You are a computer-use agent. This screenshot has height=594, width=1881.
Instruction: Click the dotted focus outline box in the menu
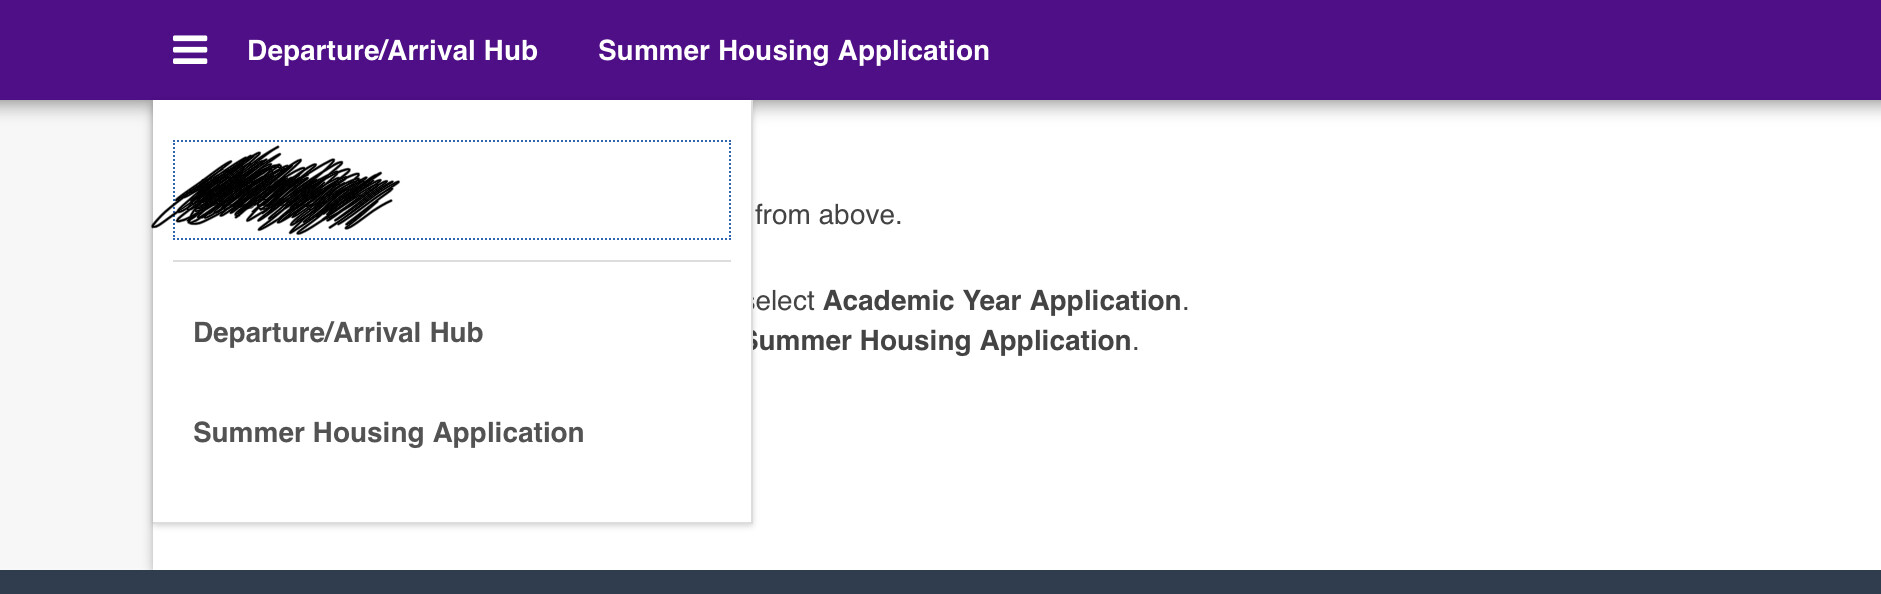(452, 190)
